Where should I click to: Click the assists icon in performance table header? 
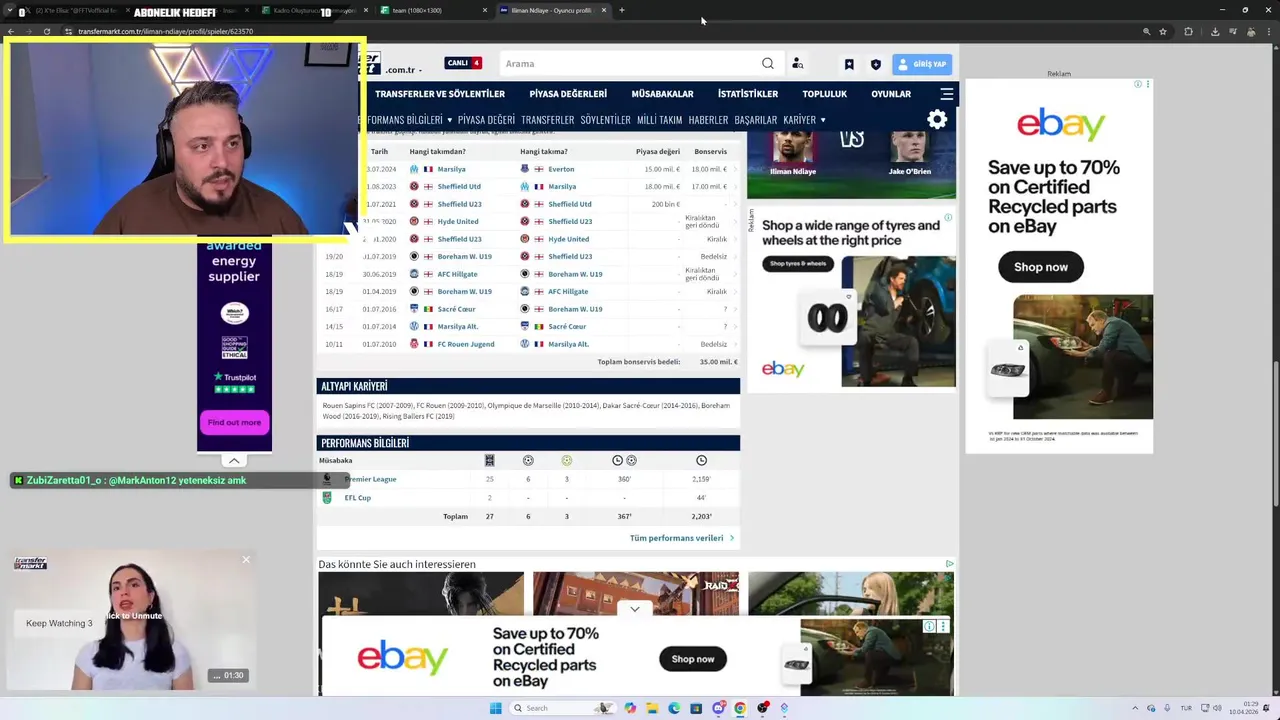tap(566, 460)
